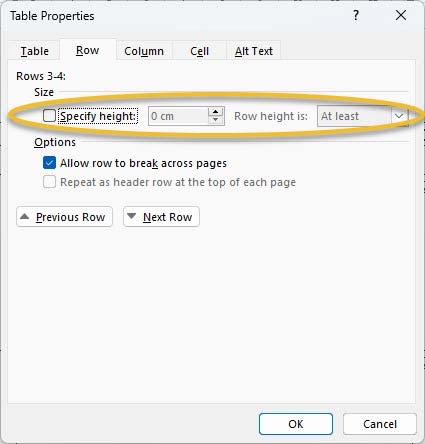Enable the Specify height checkbox
The width and height of the screenshot is (425, 444).
pyautogui.click(x=49, y=116)
